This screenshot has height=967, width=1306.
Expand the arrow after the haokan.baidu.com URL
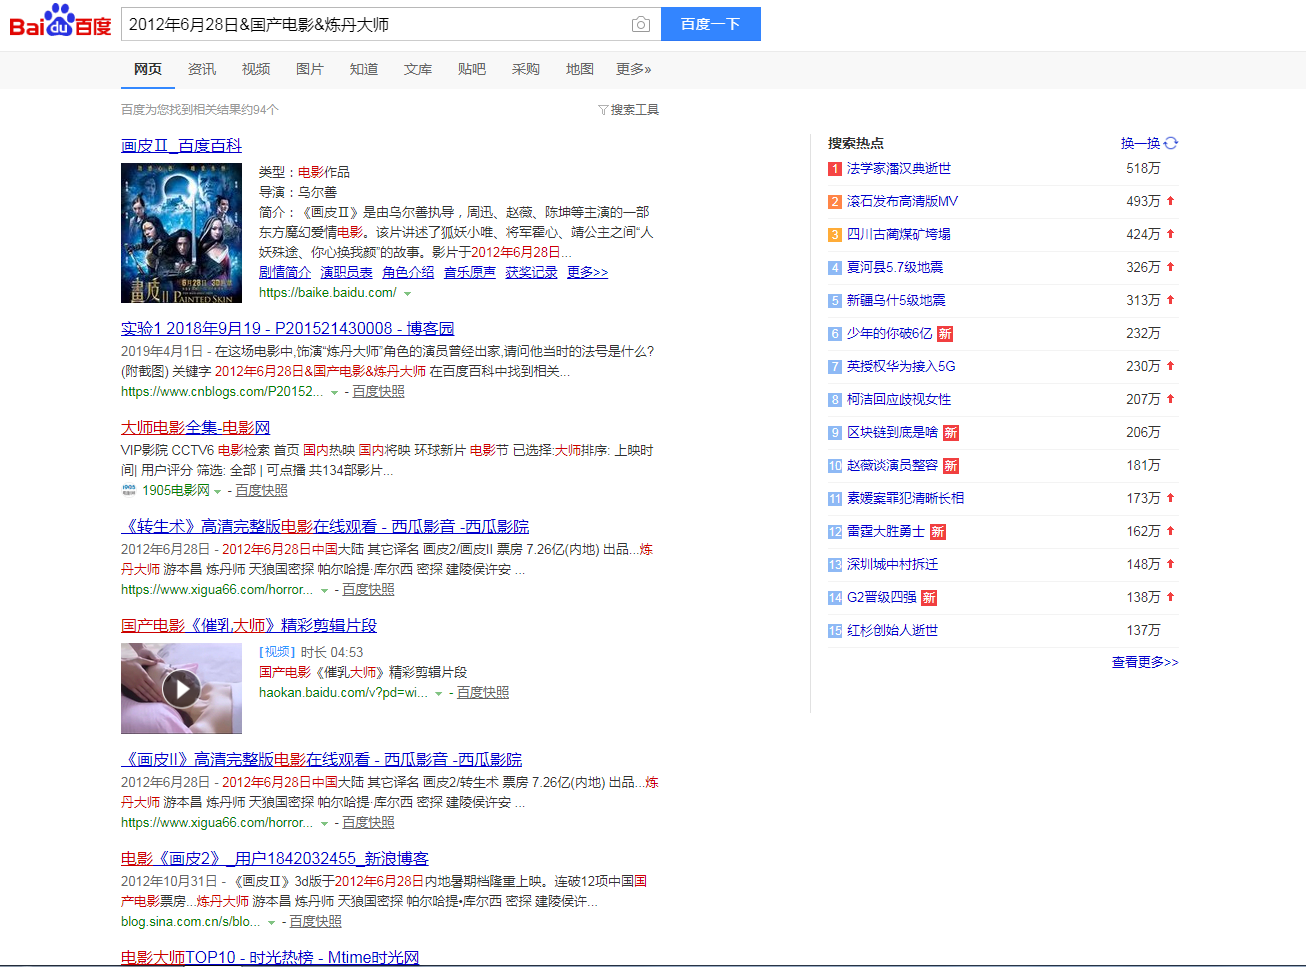coord(439,694)
